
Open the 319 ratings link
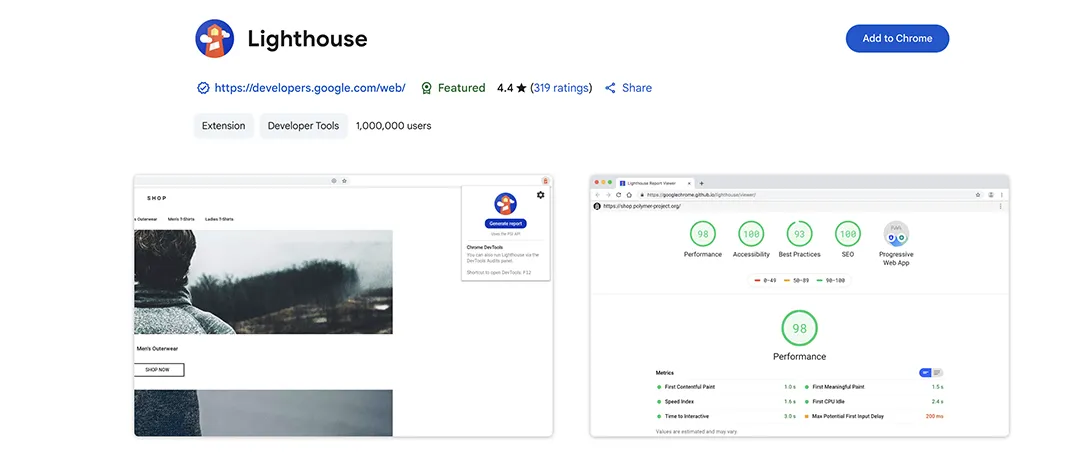(x=560, y=88)
